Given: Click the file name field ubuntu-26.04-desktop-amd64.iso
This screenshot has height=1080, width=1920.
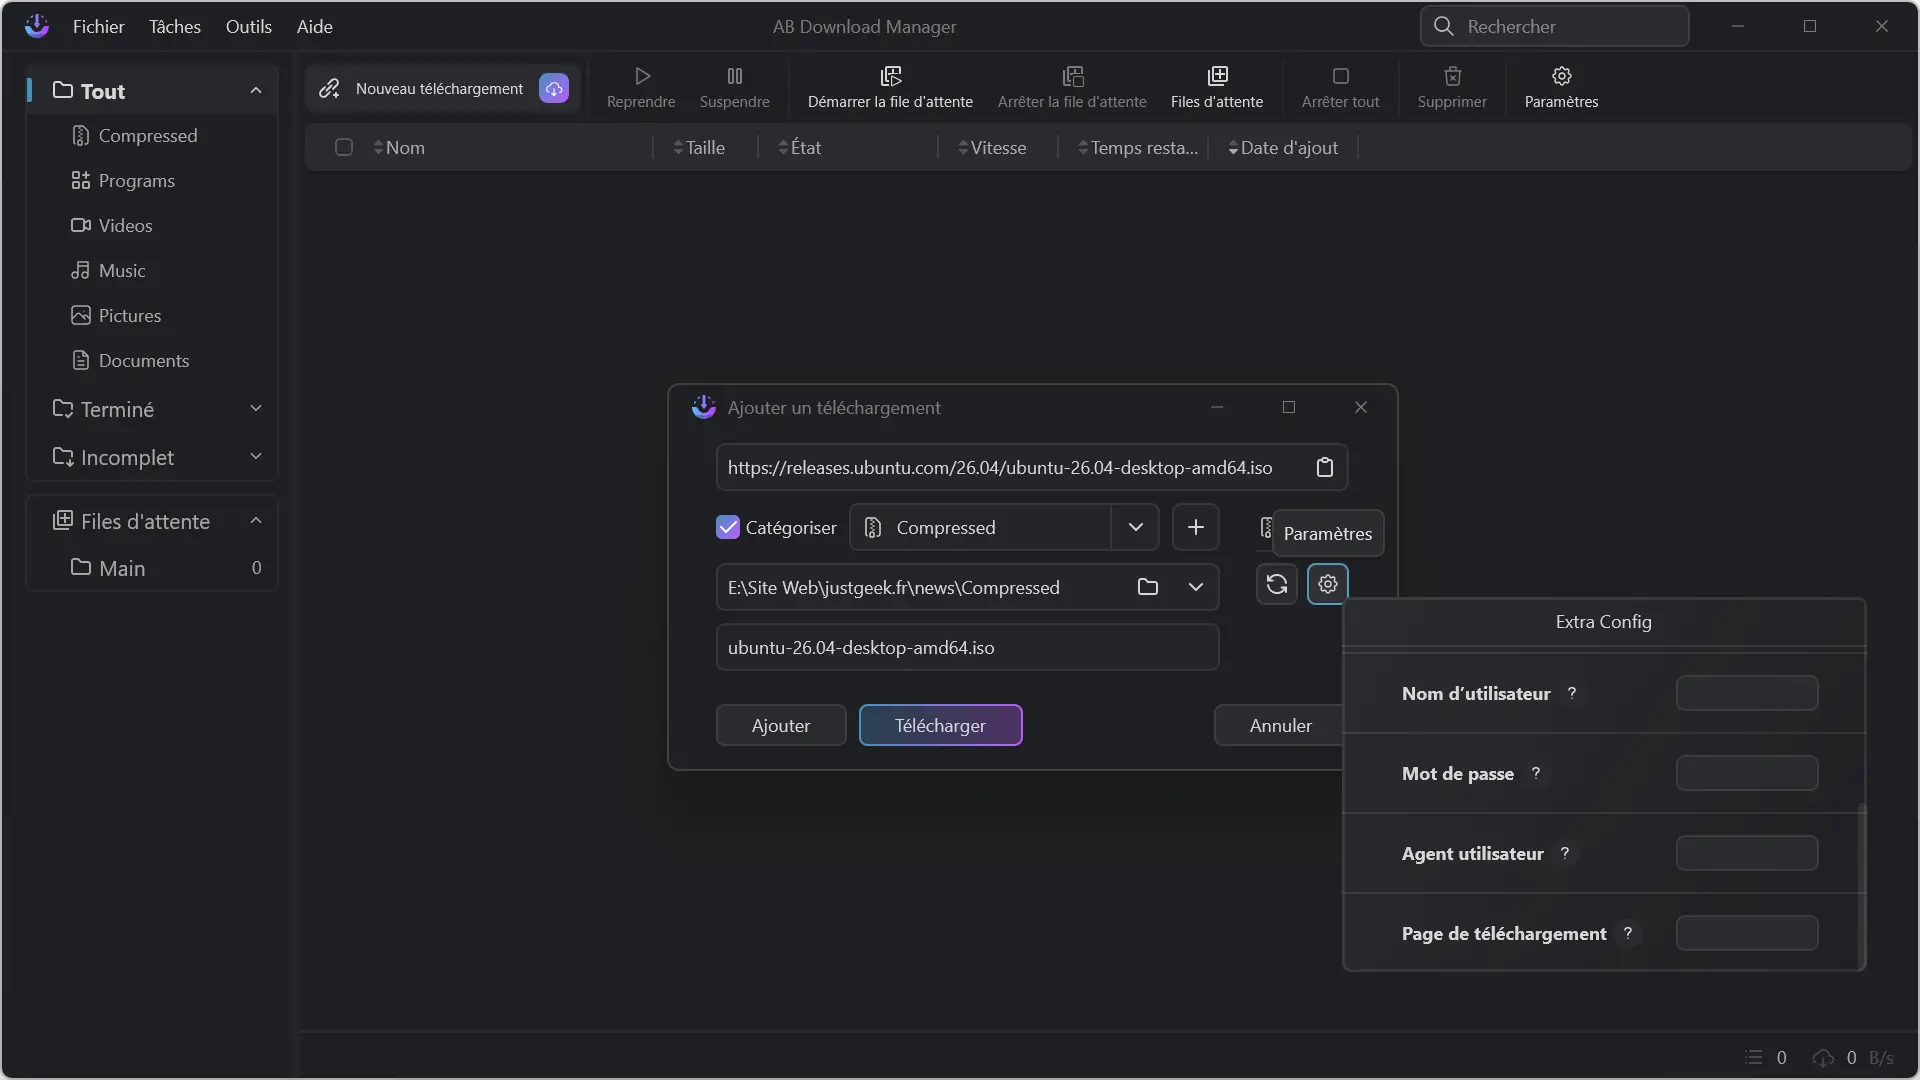Looking at the screenshot, I should click(968, 647).
